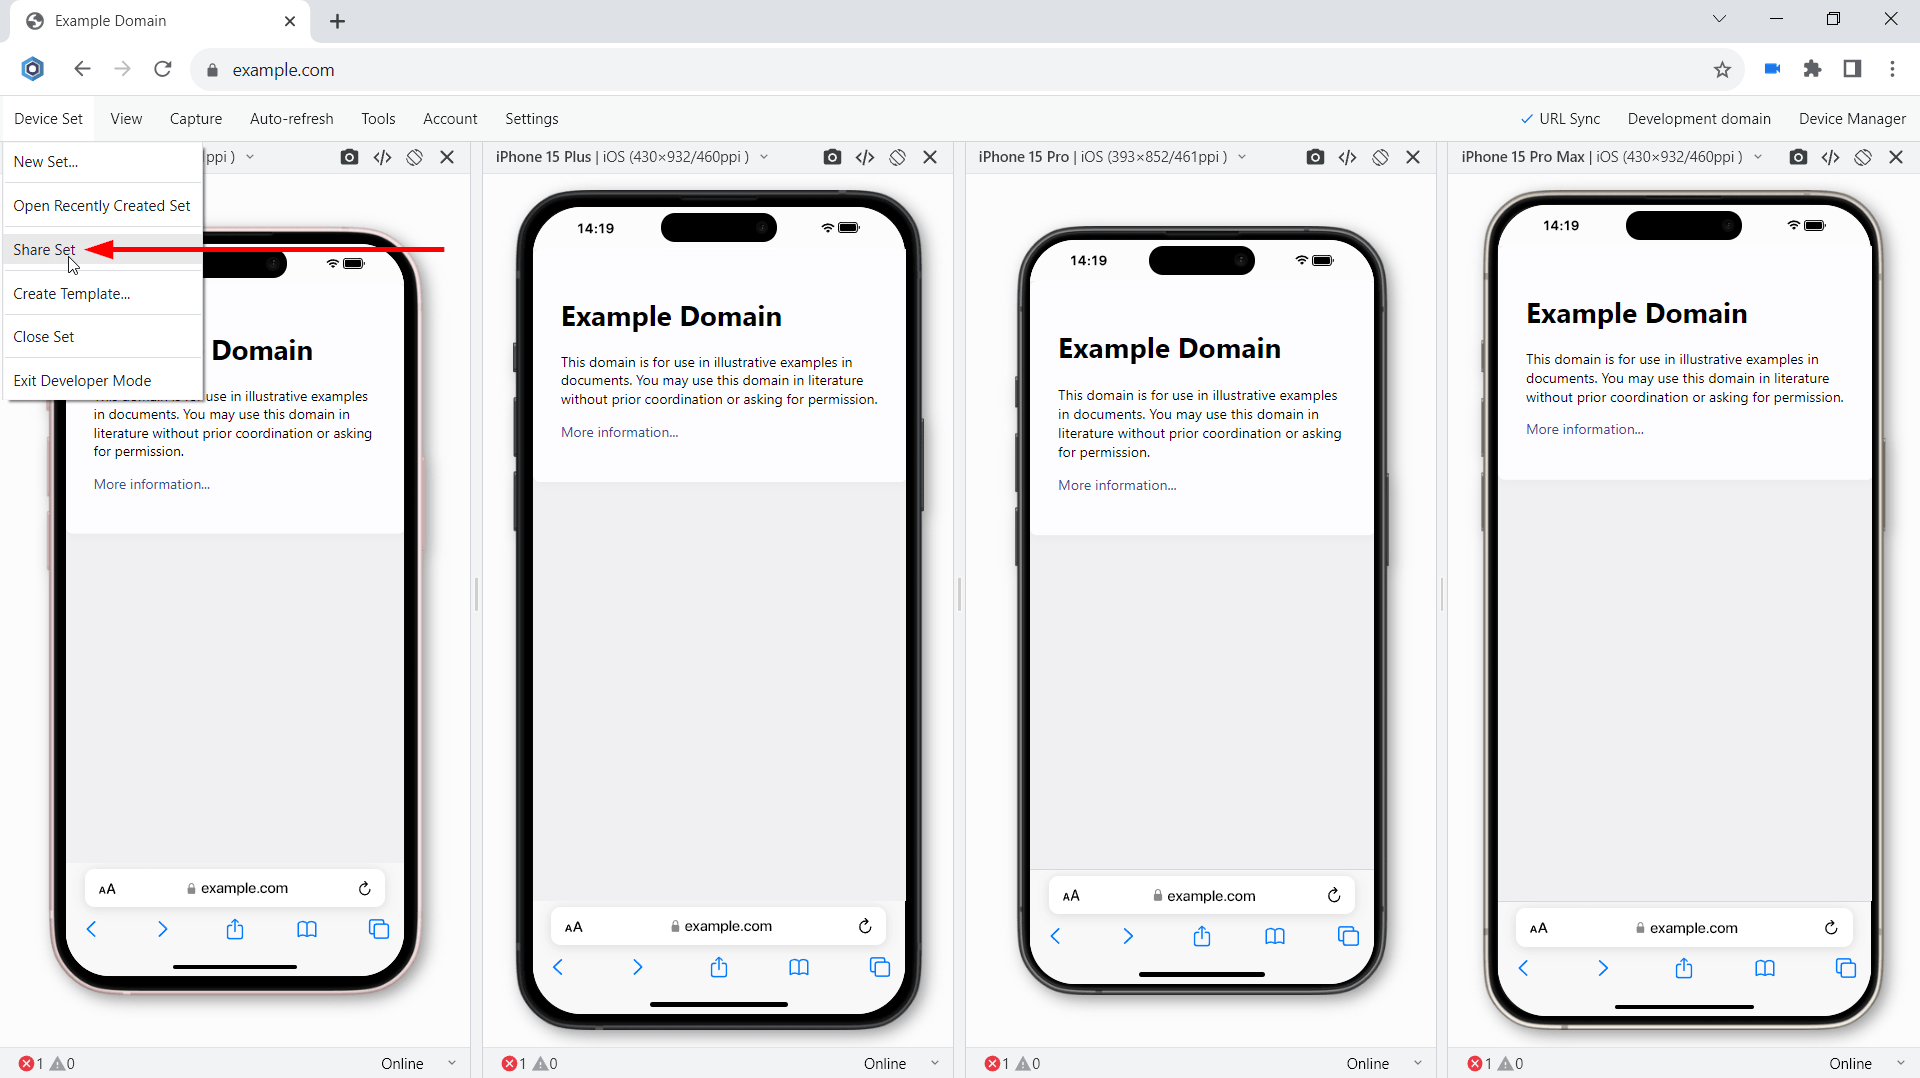Open the iPhone 15 Pro Max device selector dropdown
1920x1078 pixels.
coord(1760,157)
